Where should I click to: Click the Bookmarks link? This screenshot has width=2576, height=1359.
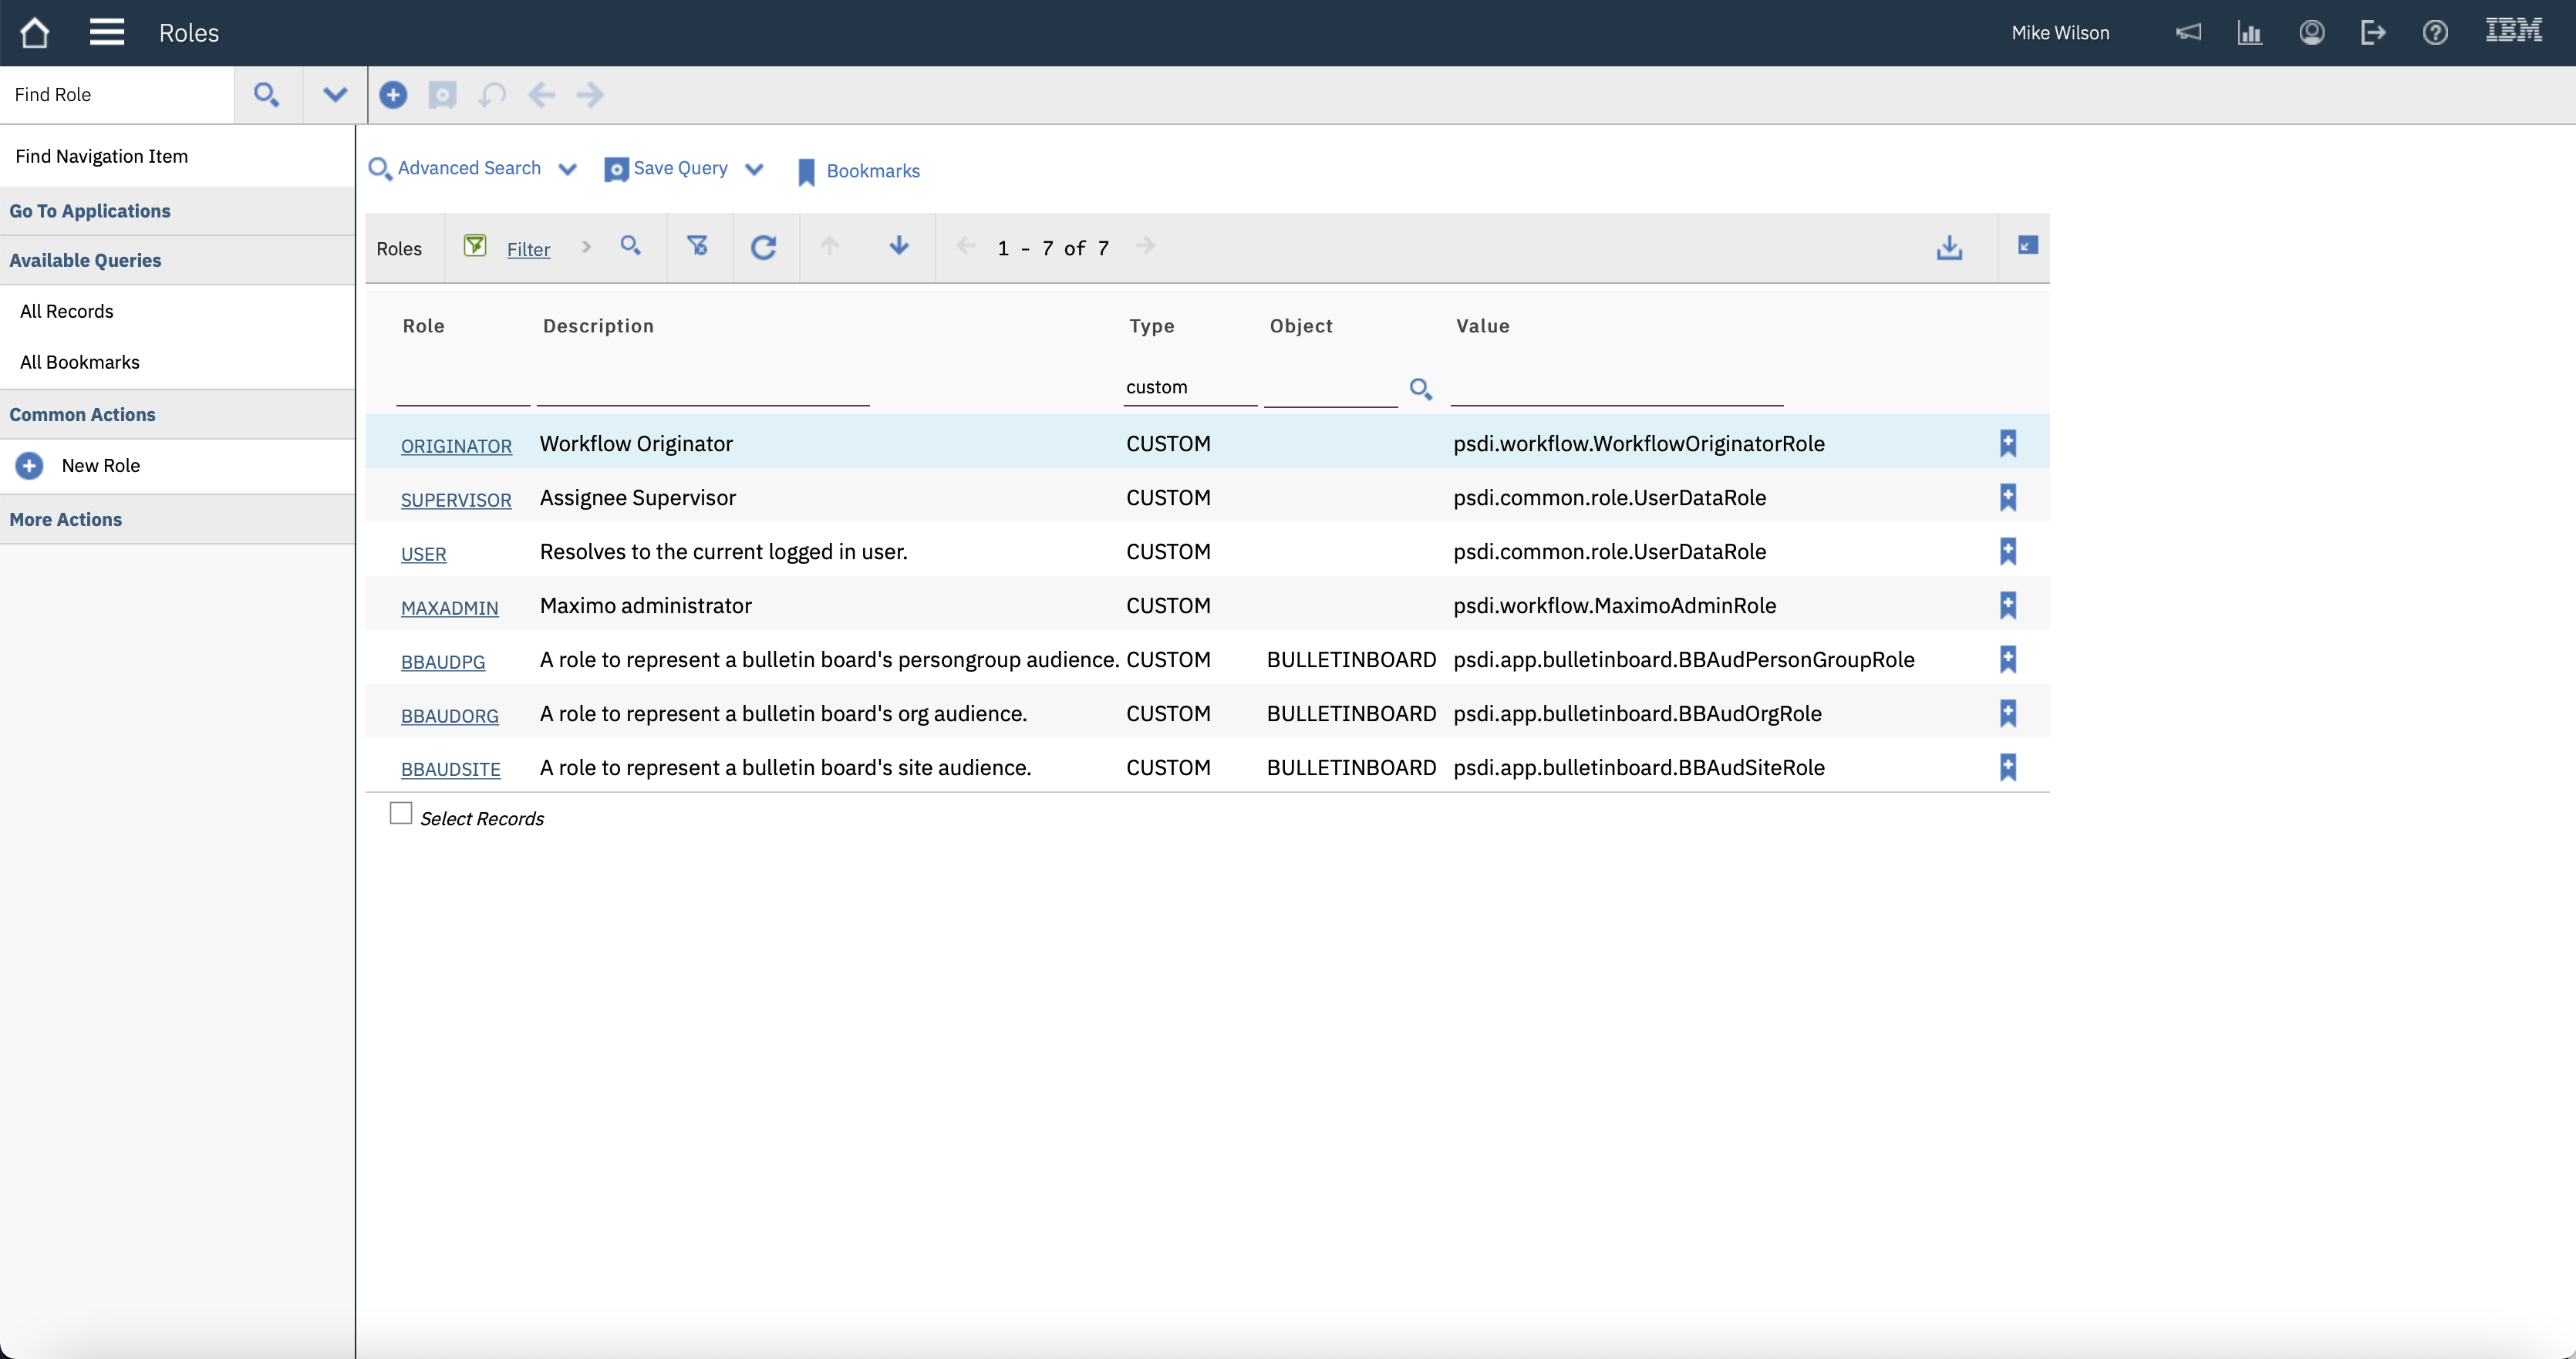[872, 171]
